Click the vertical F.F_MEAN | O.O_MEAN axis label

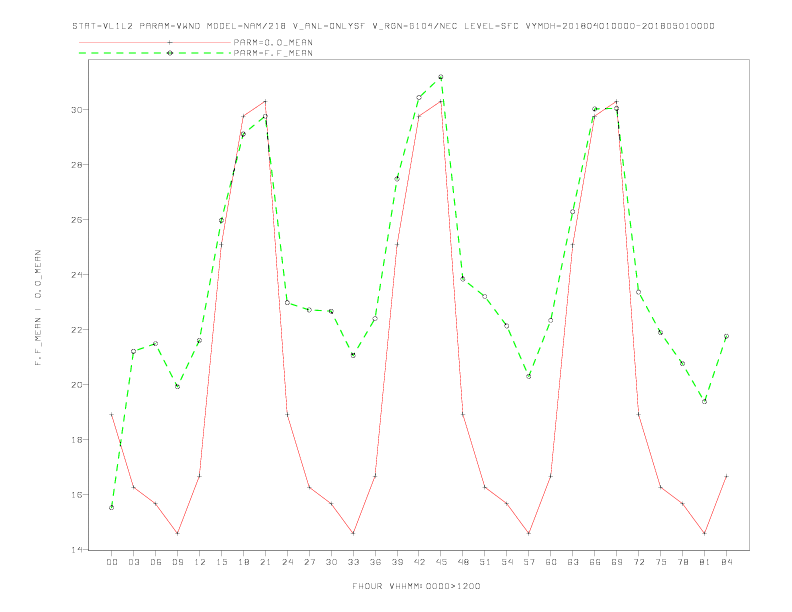coord(38,308)
